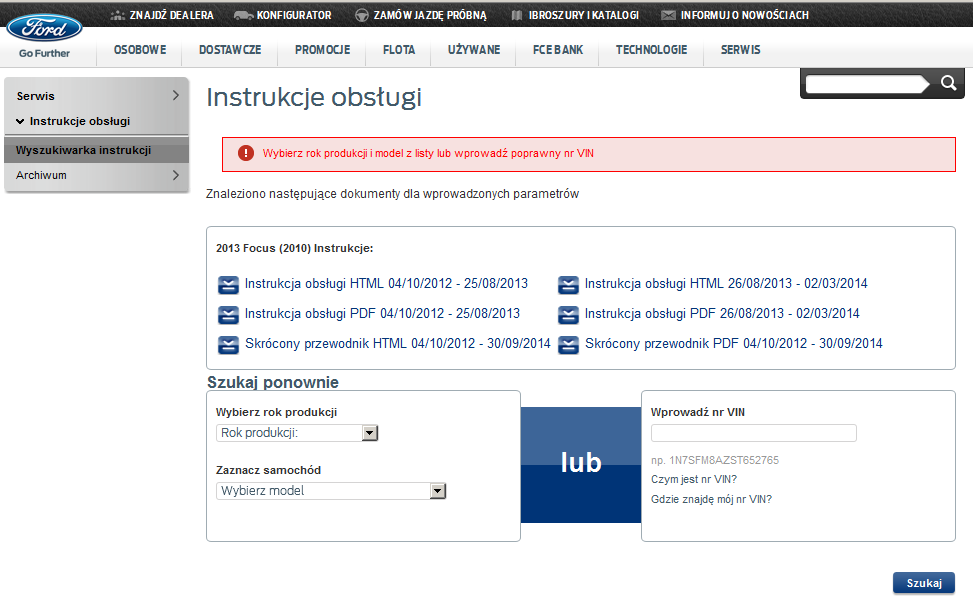Collapse the Instrukcje obsługi sidebar arrow
Image resolution: width=973 pixels, height=611 pixels.
point(20,122)
